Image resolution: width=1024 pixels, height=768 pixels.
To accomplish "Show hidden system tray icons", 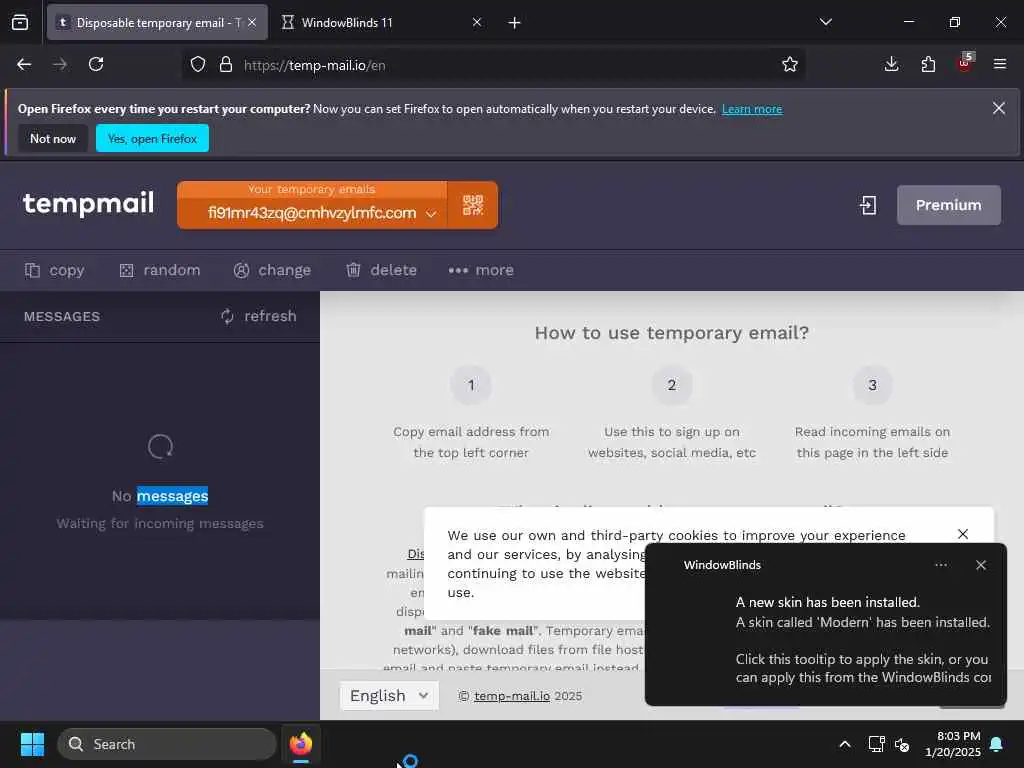I will (x=844, y=744).
